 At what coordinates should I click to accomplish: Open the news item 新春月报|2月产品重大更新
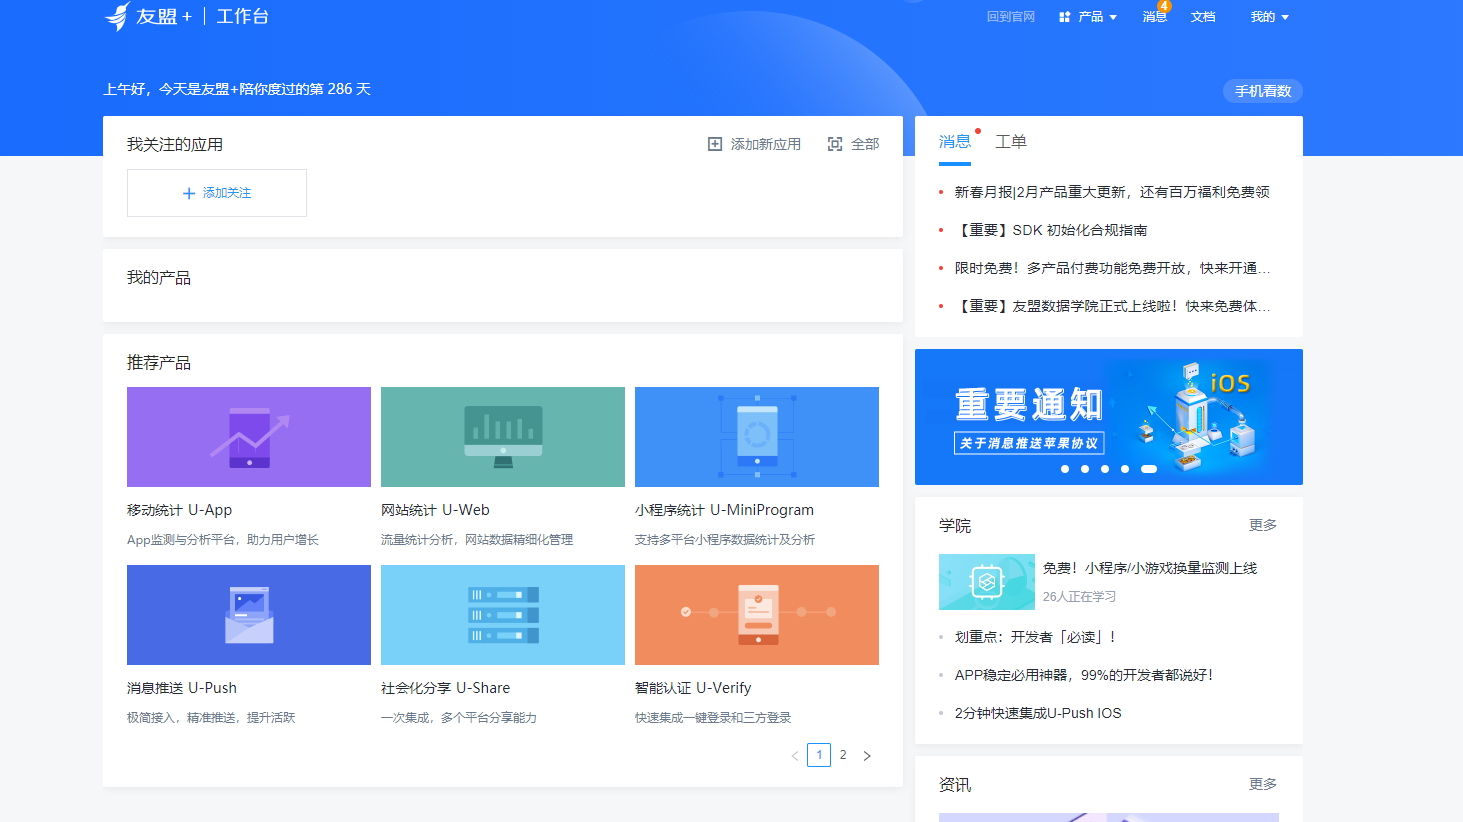coord(1110,191)
